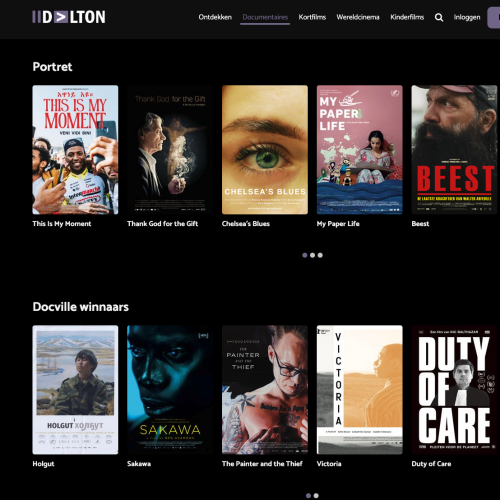The image size is (500, 500).
Task: Select second Portret carousel page dot
Action: point(312,255)
